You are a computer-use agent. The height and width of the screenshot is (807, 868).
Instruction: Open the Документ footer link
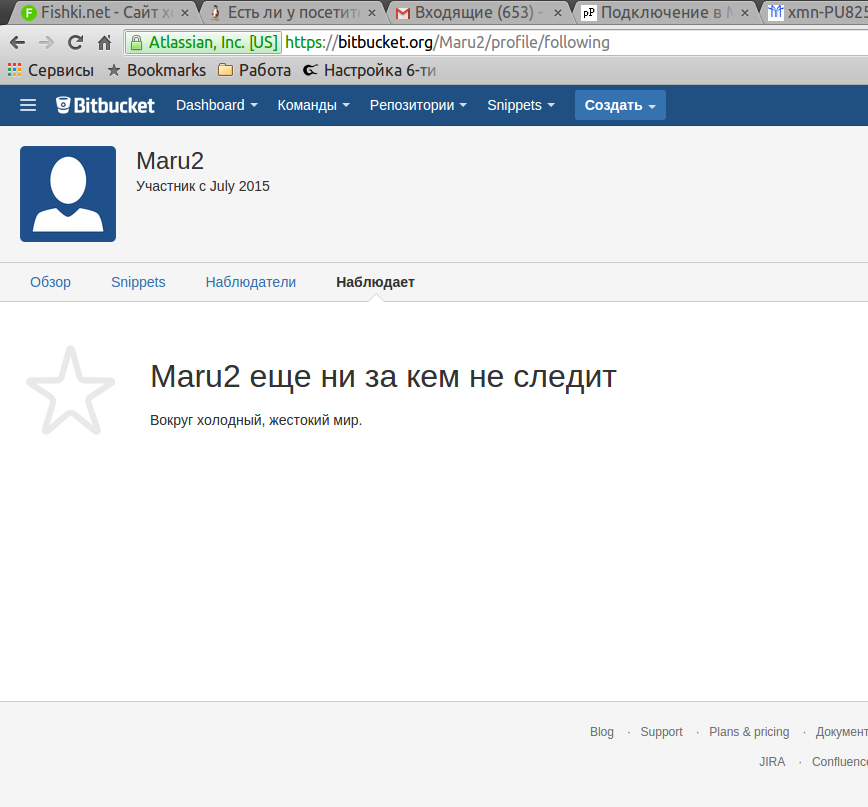(841, 732)
